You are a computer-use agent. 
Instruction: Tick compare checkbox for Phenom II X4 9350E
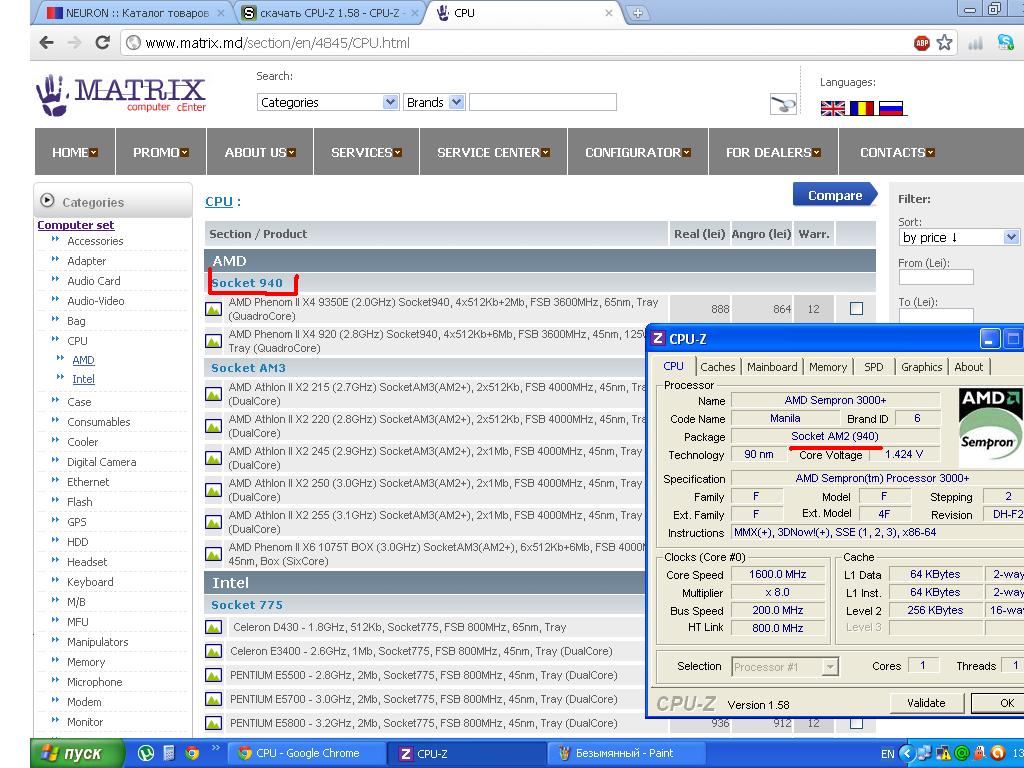pos(856,308)
